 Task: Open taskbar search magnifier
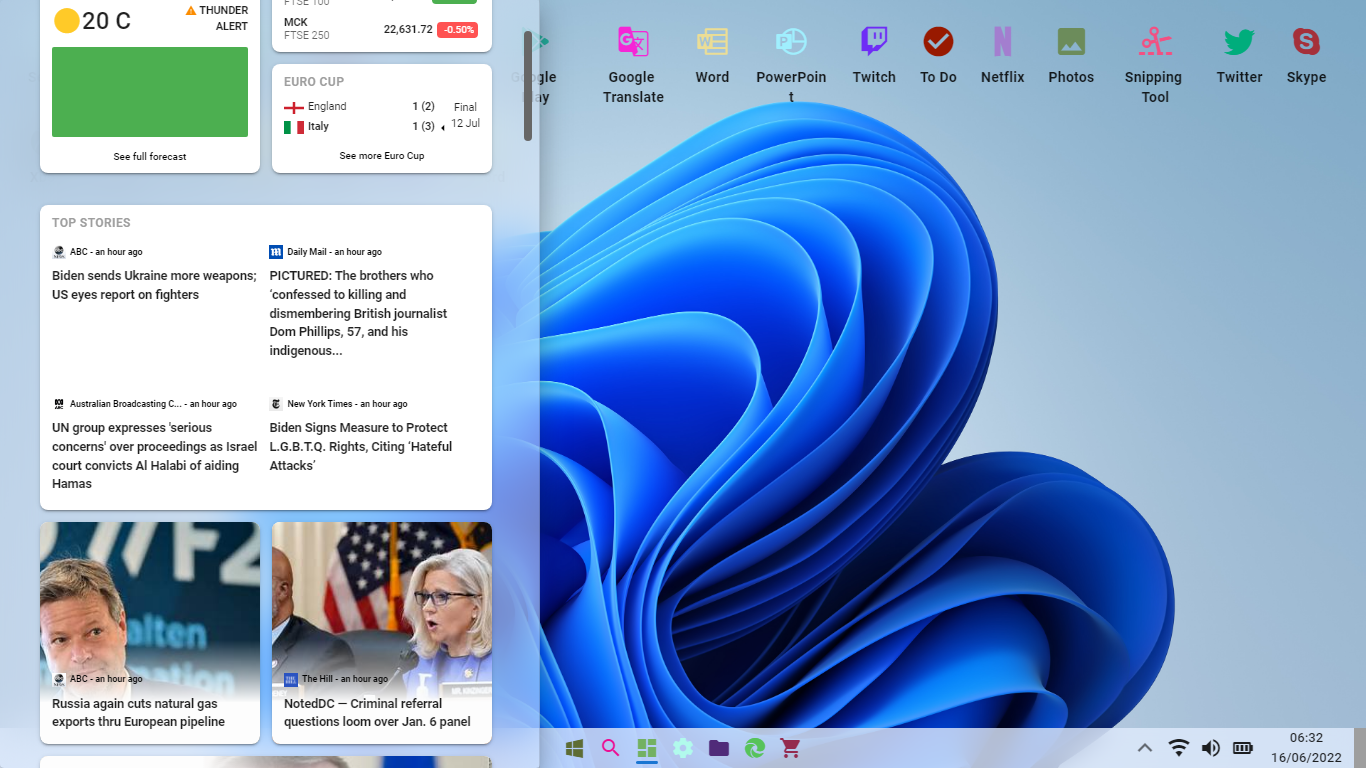pyautogui.click(x=610, y=748)
